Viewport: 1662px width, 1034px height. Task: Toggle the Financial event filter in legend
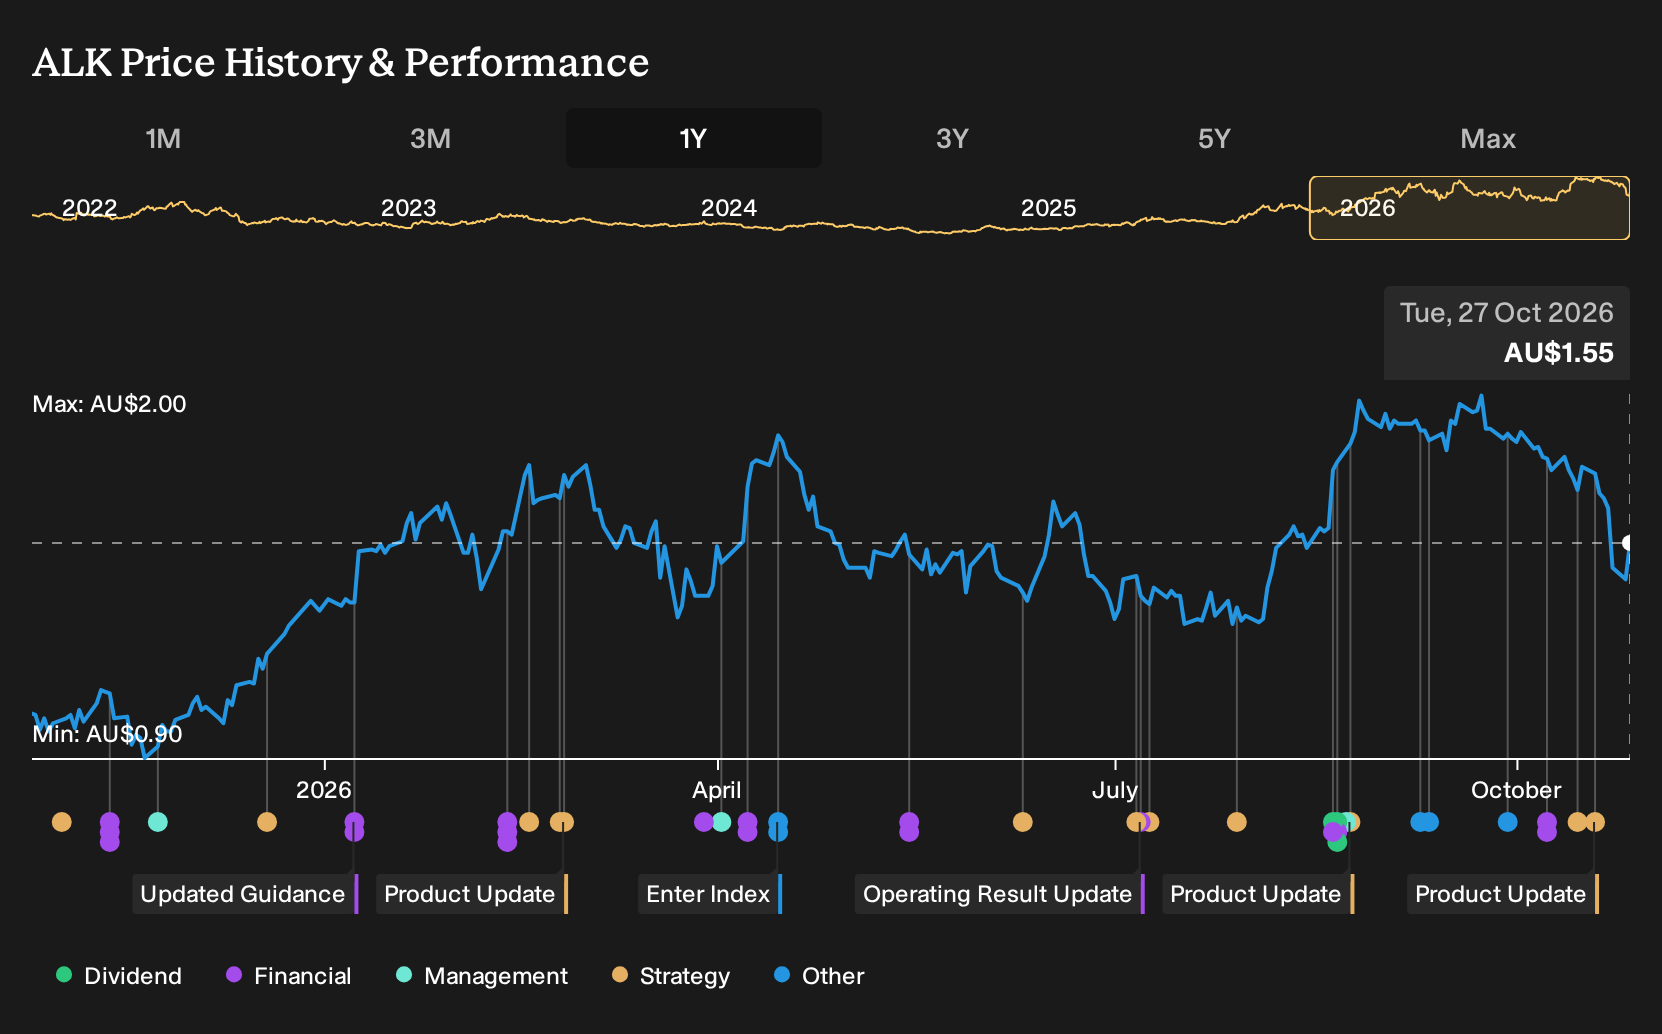point(289,976)
